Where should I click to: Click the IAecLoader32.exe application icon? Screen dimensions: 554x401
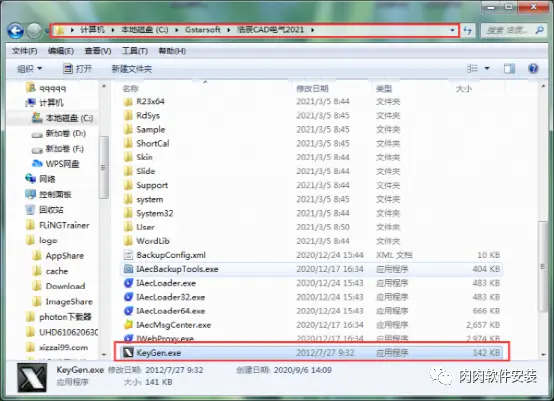click(x=128, y=297)
